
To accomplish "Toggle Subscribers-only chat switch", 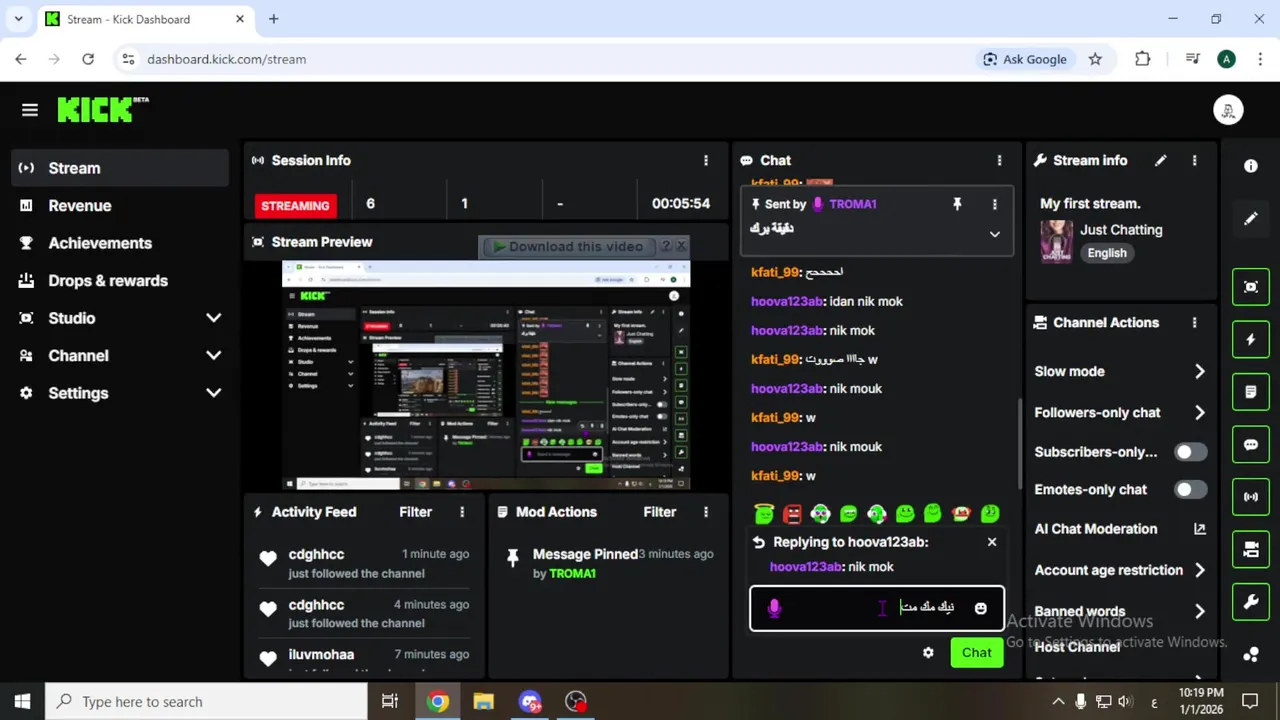I will [x=1190, y=452].
